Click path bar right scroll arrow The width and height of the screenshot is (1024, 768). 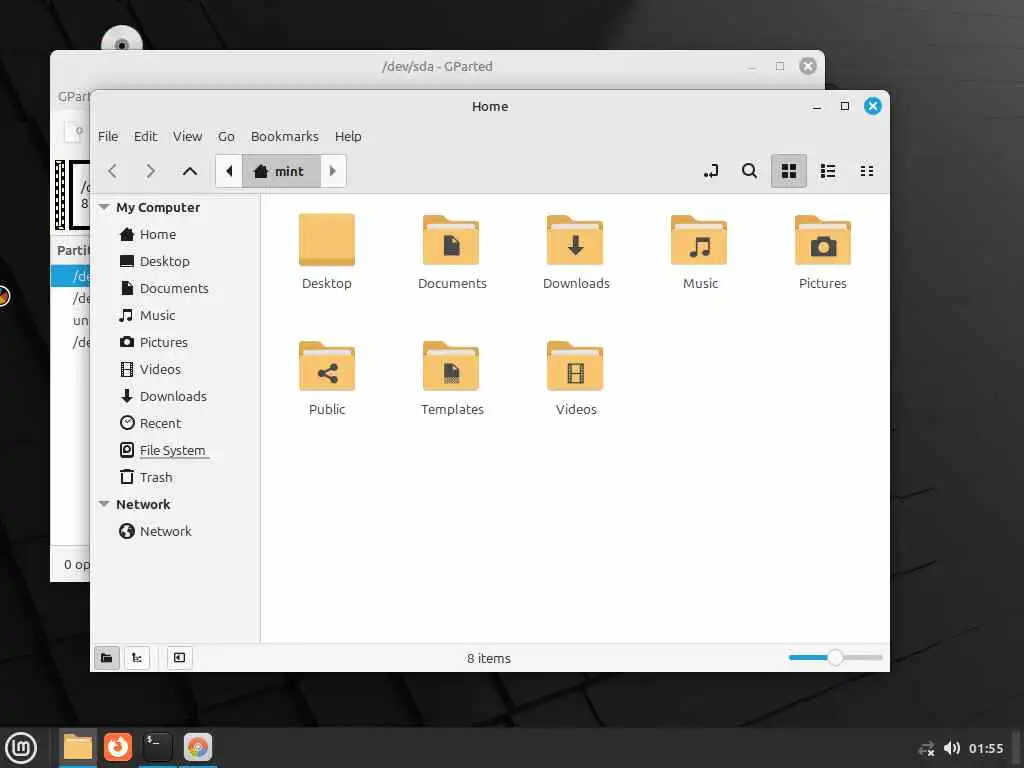(332, 171)
